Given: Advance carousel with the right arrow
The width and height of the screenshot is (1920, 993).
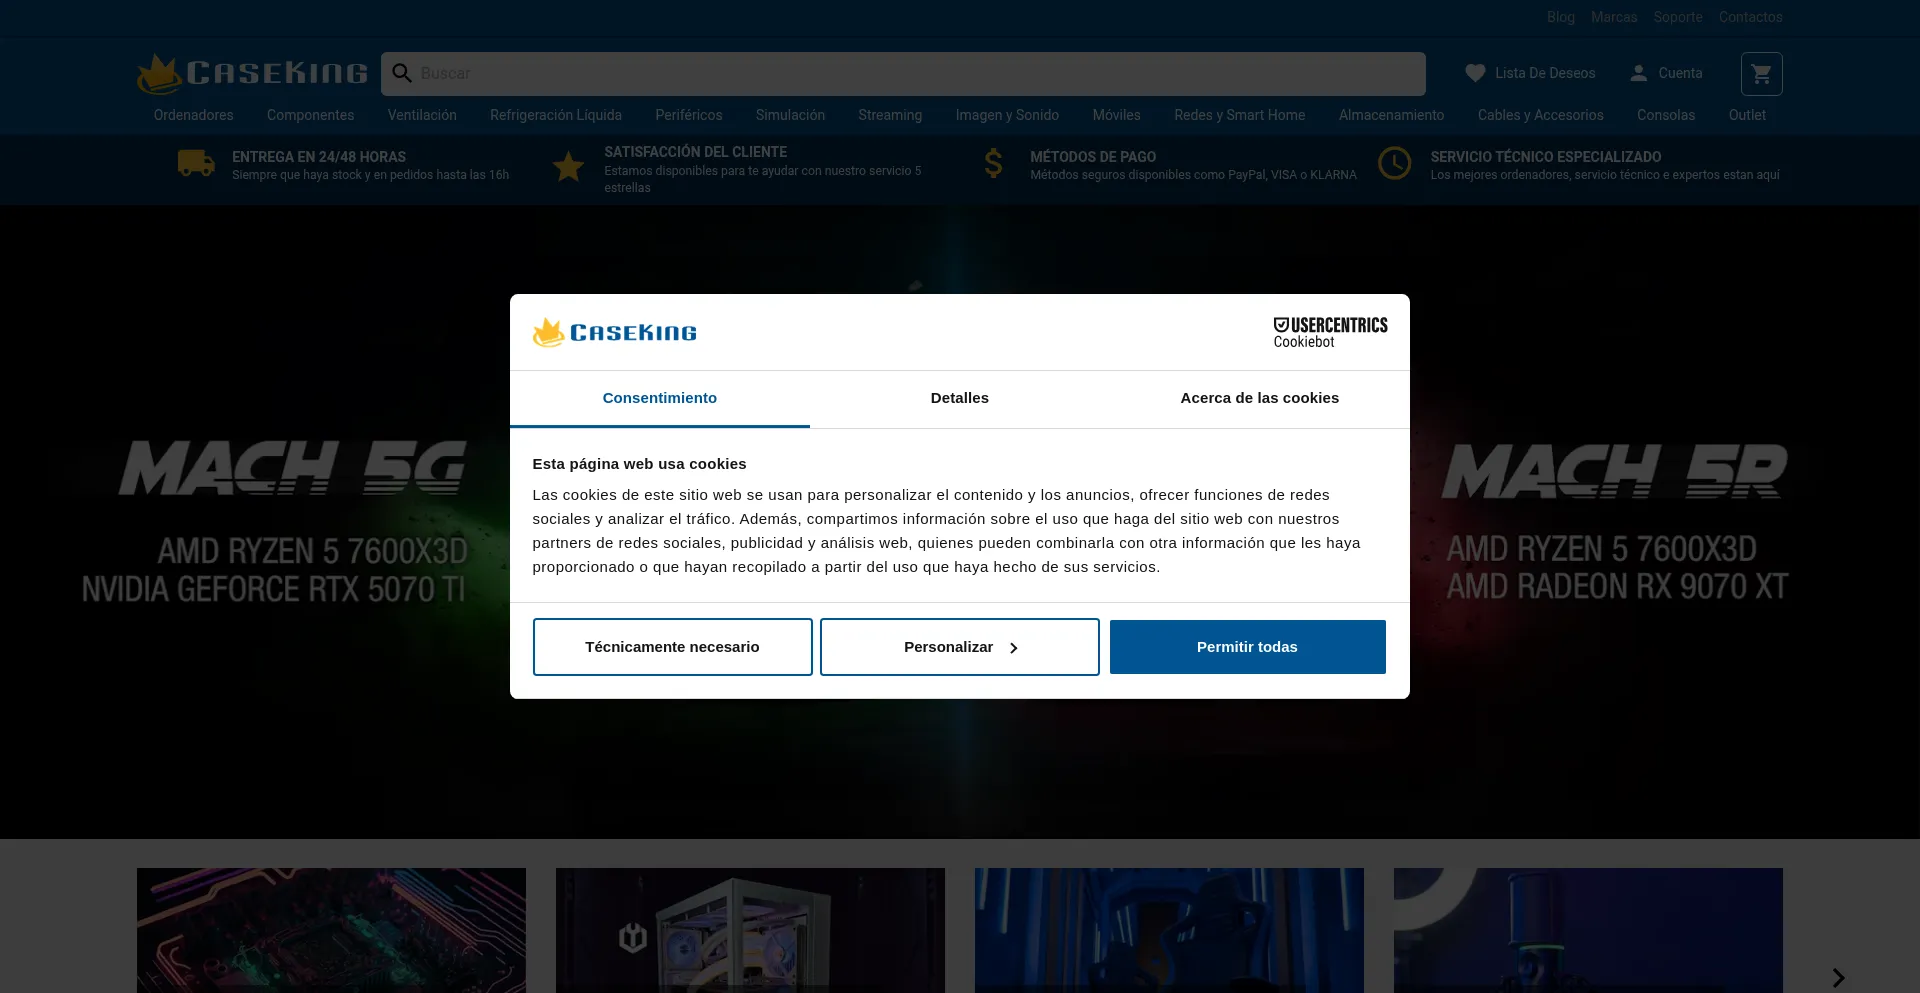Looking at the screenshot, I should (x=1838, y=977).
